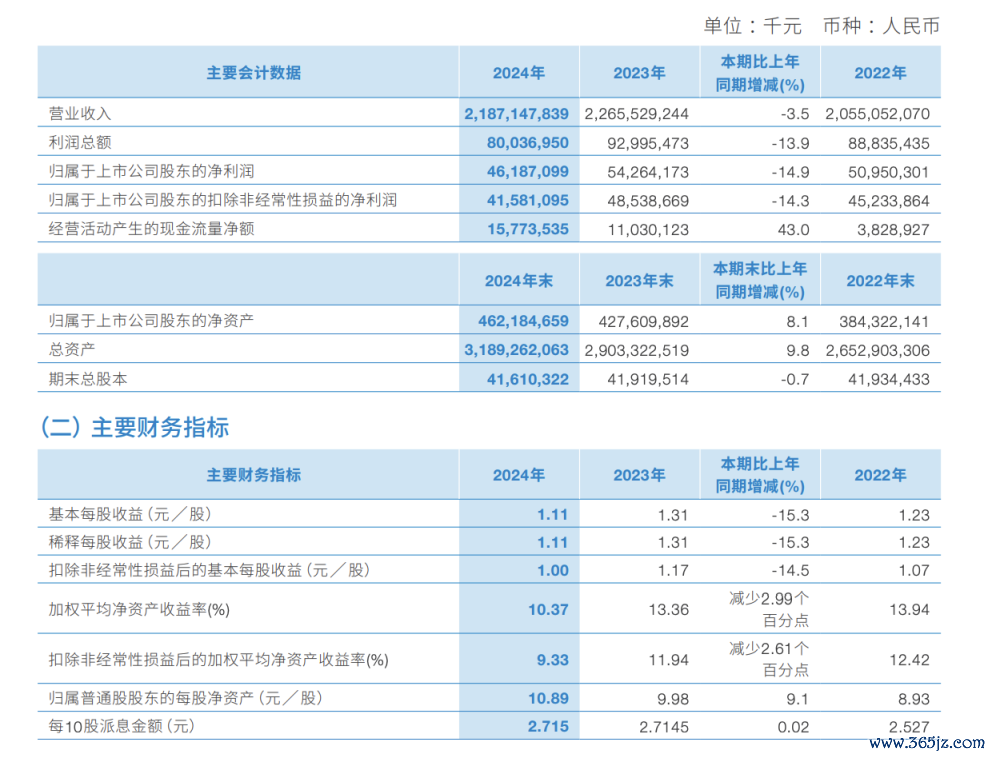992x758 pixels.
Task: Click 2022 total assets 2,652,903,306
Action: [x=877, y=350]
